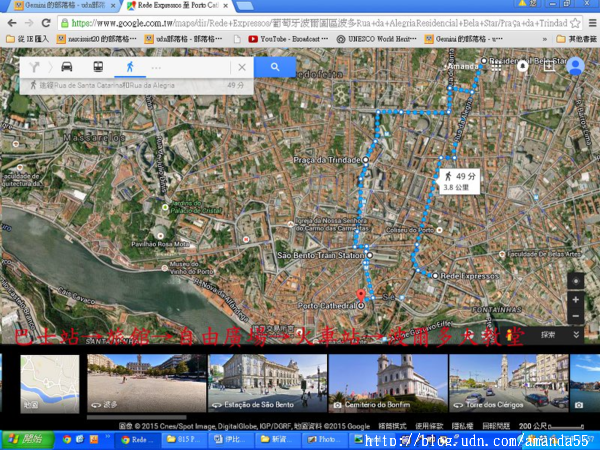Click São Bento Train Station waypoint
The width and height of the screenshot is (600, 450).
point(370,255)
